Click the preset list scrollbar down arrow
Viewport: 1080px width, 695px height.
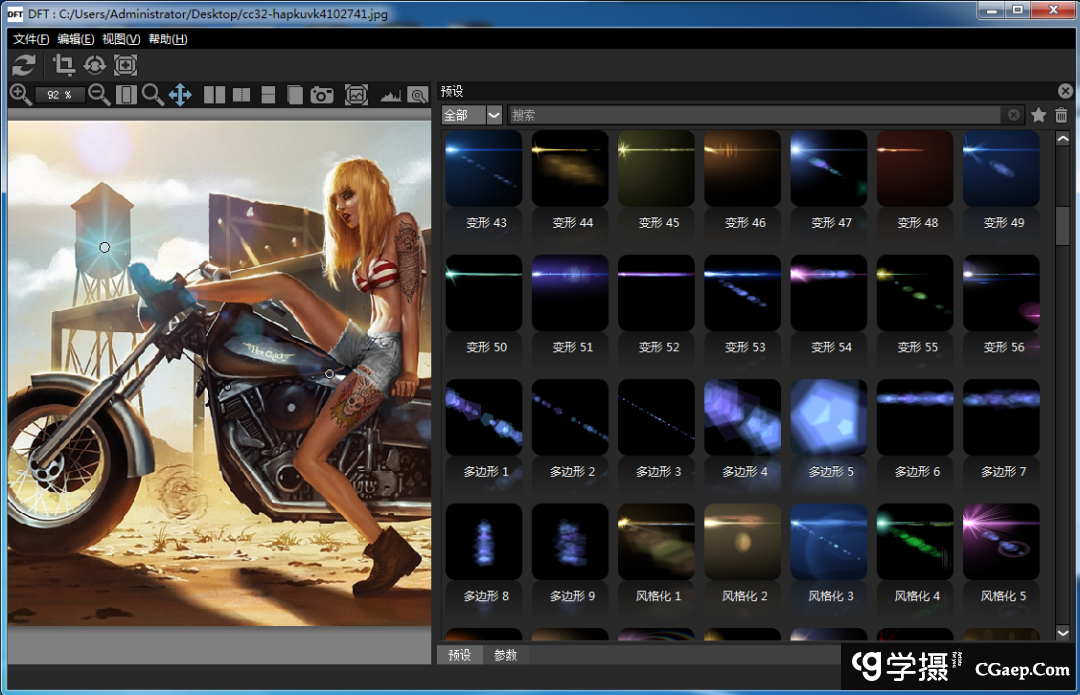pyautogui.click(x=1063, y=633)
